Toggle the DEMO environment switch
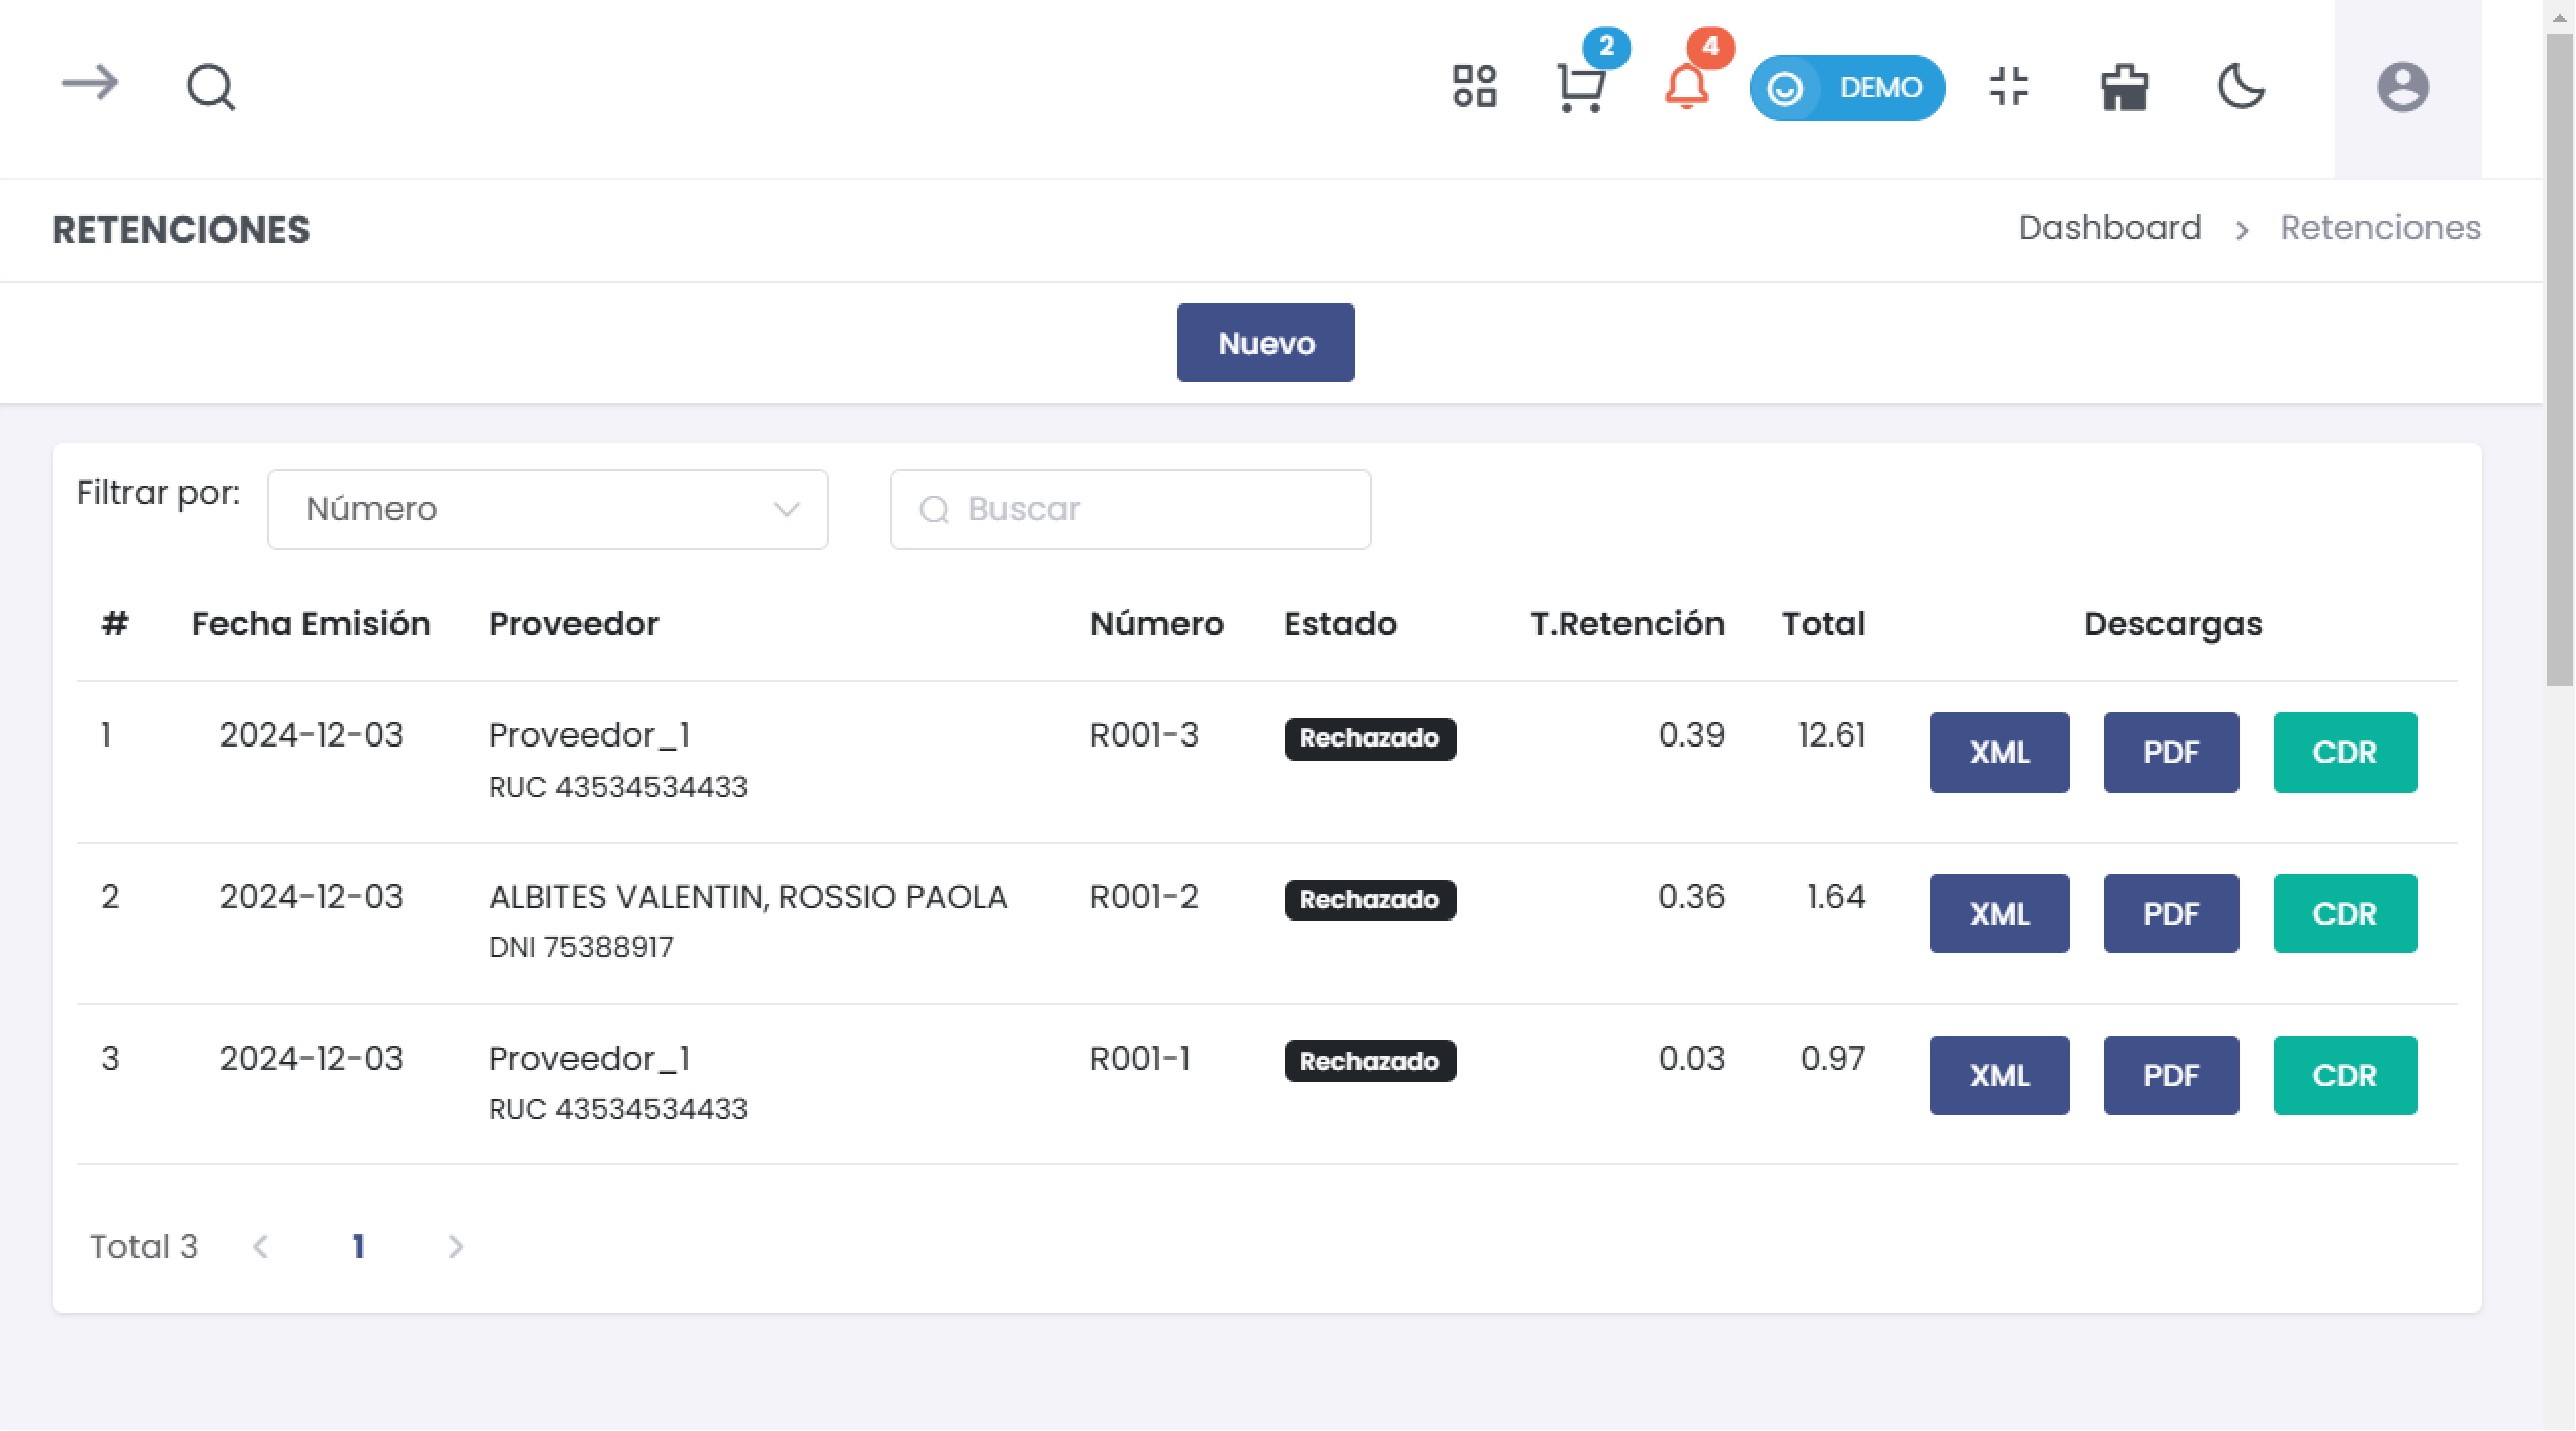Screen dimensions: 2576x1431 (1846, 88)
